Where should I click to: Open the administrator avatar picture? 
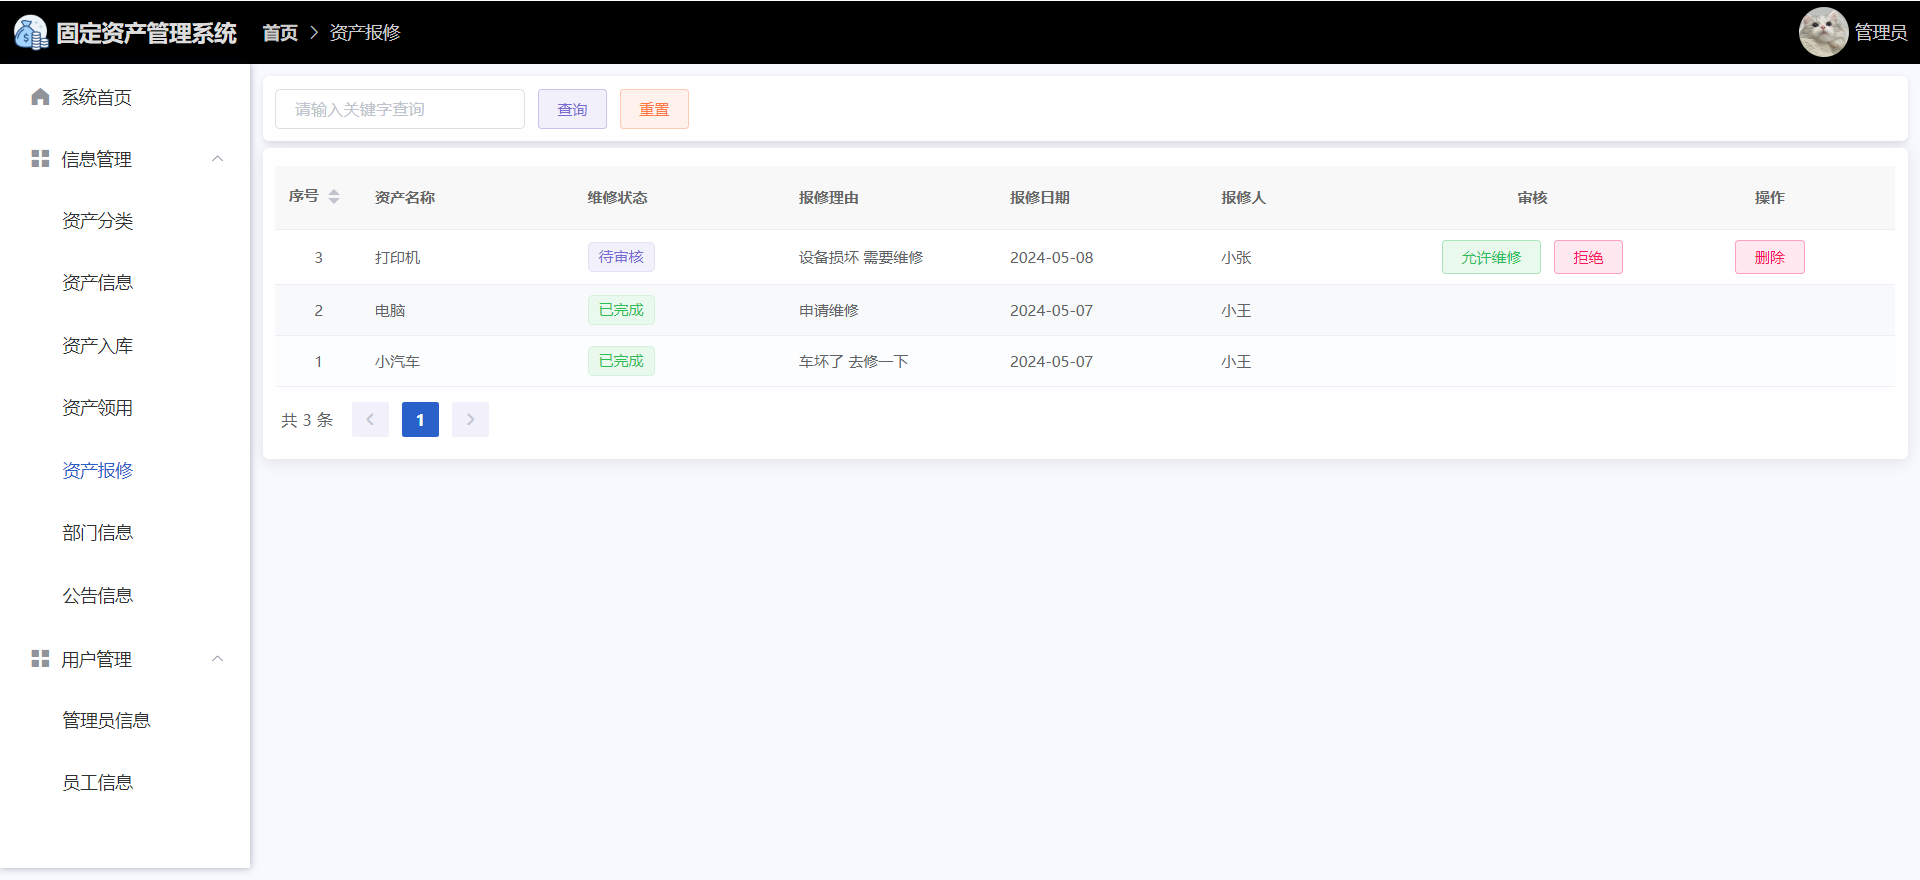[x=1823, y=32]
